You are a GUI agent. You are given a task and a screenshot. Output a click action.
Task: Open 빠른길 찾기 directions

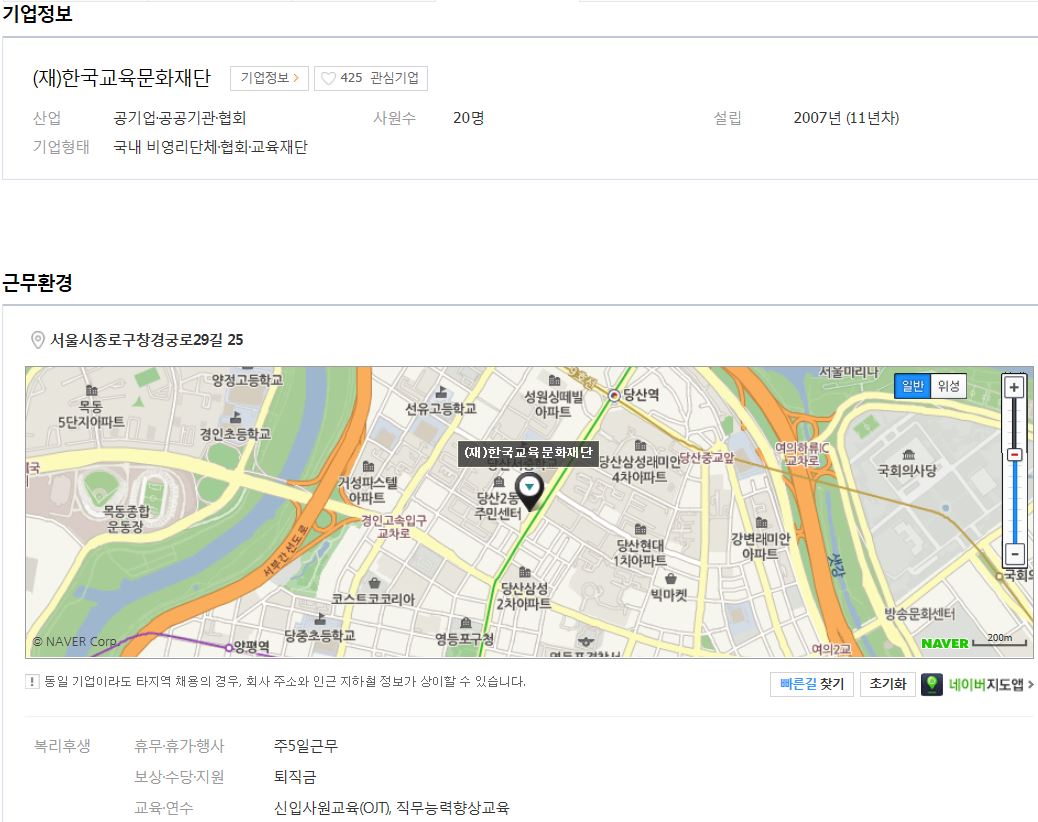pos(812,684)
